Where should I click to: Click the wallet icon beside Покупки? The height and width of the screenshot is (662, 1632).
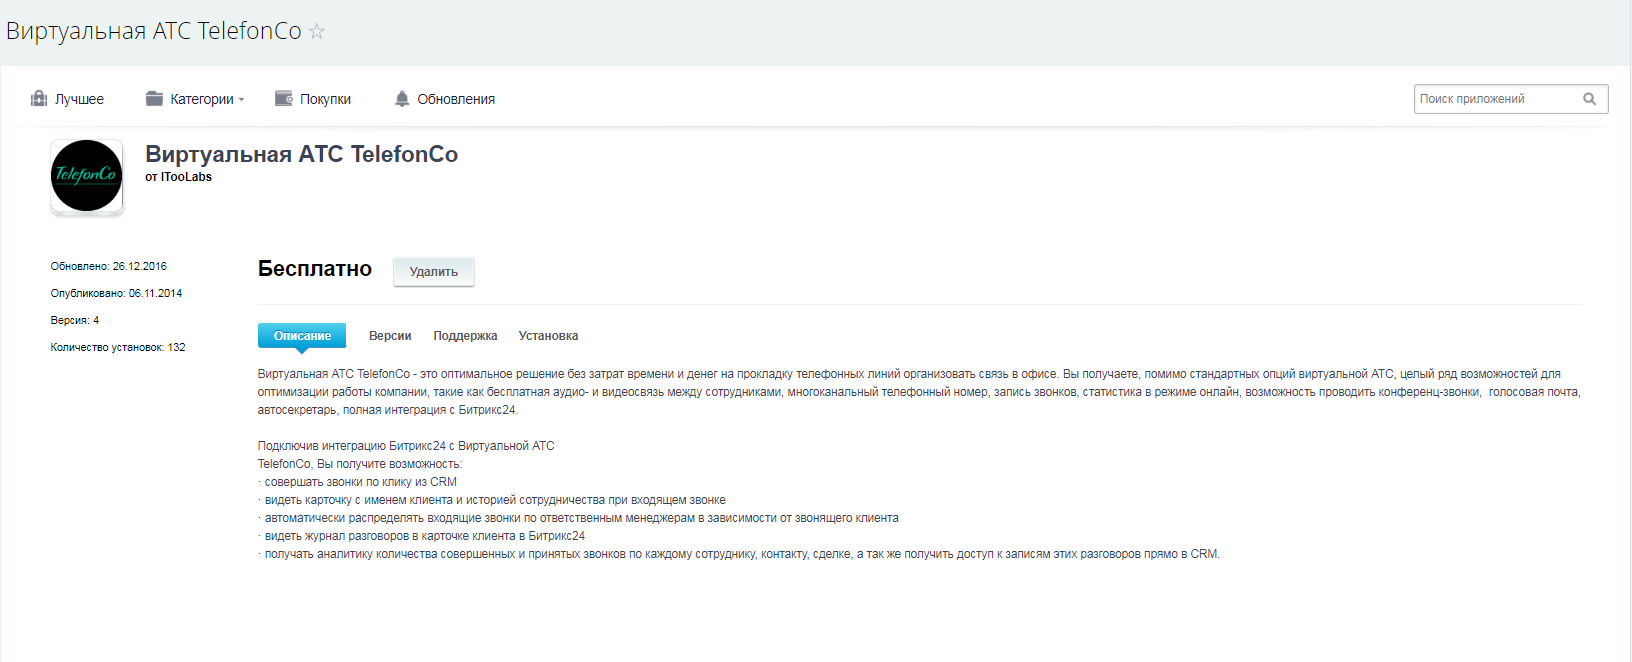pyautogui.click(x=284, y=98)
